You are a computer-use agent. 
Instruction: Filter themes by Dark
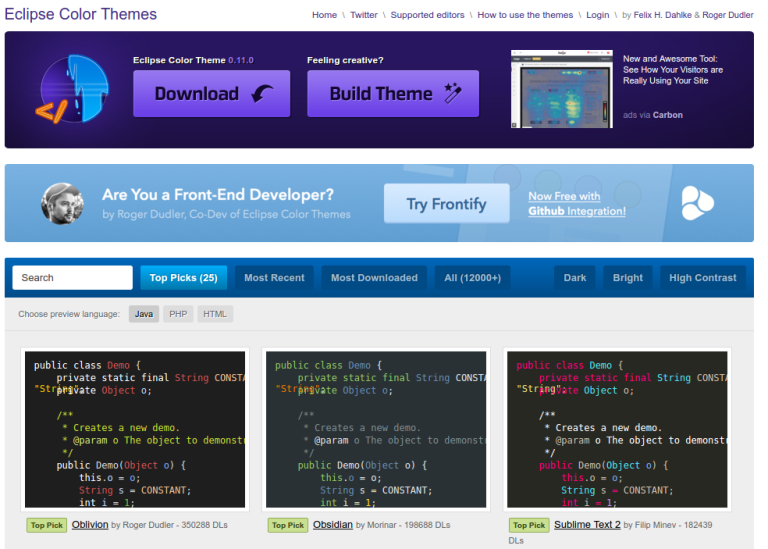click(x=575, y=278)
